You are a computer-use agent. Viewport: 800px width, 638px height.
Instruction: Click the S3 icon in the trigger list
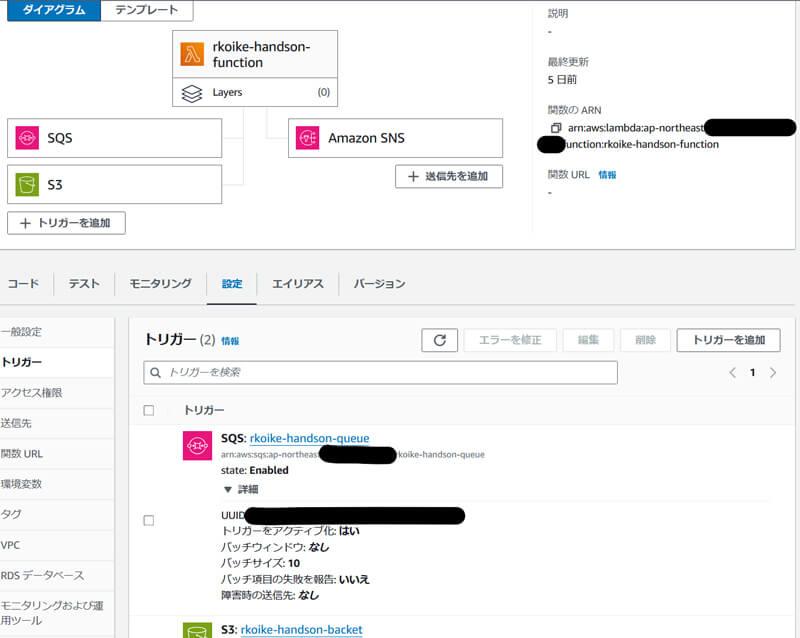click(x=197, y=630)
